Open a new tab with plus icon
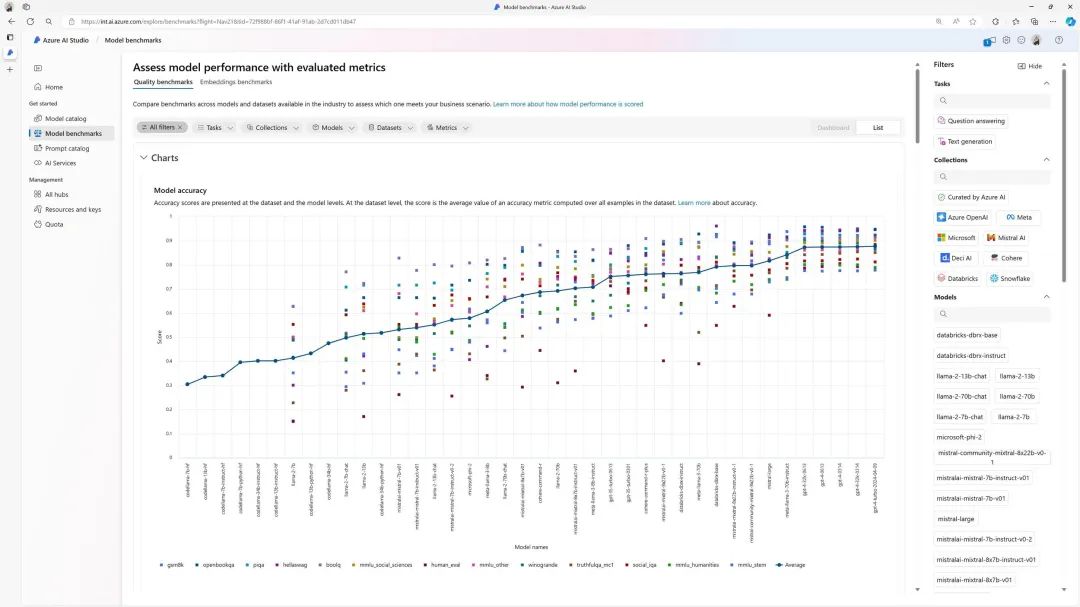The image size is (1080, 607). (10, 70)
